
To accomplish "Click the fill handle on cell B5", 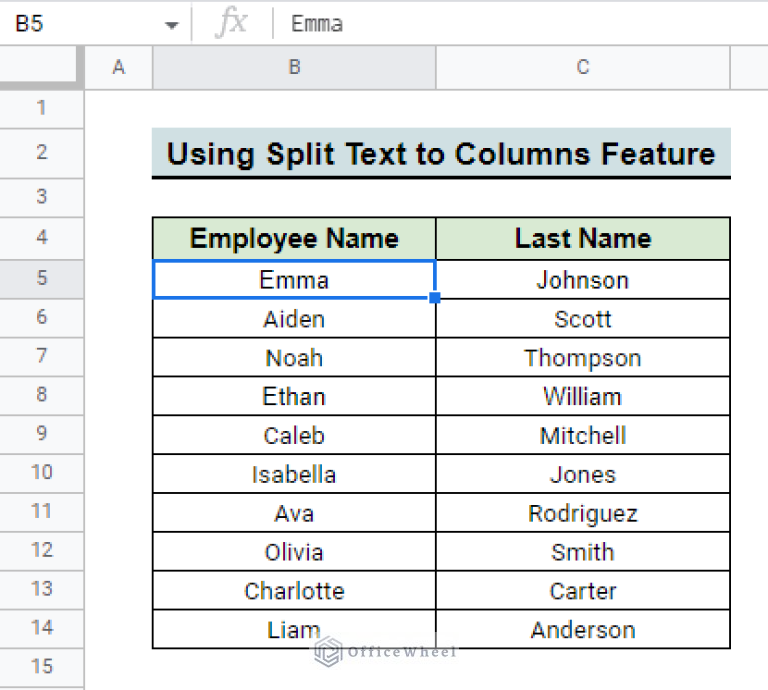I will 436,298.
